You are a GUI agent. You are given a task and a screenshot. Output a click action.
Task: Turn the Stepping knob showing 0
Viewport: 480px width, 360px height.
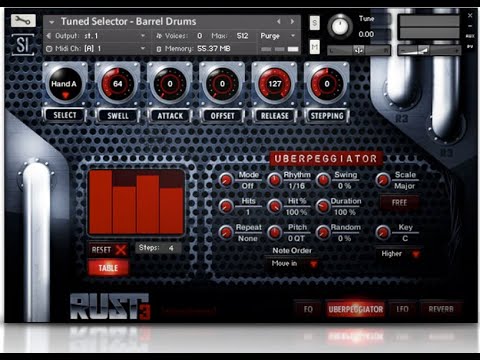click(327, 84)
